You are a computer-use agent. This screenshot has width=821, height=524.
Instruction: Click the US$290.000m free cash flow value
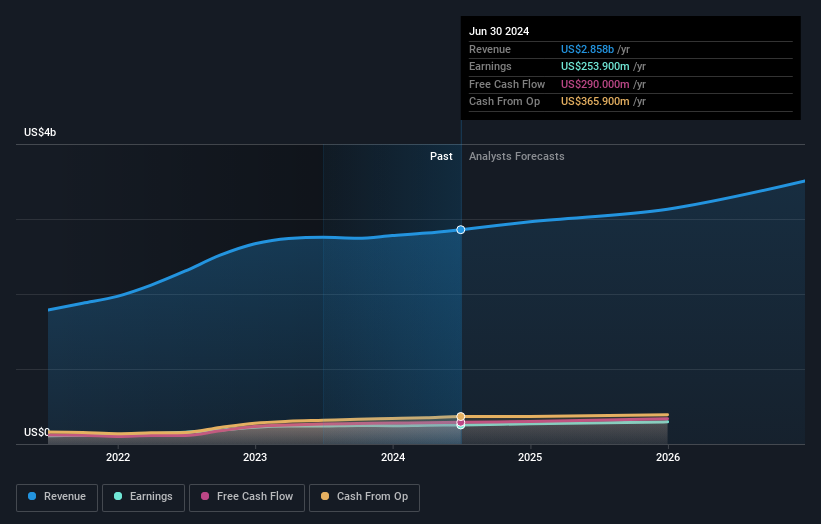pyautogui.click(x=595, y=84)
